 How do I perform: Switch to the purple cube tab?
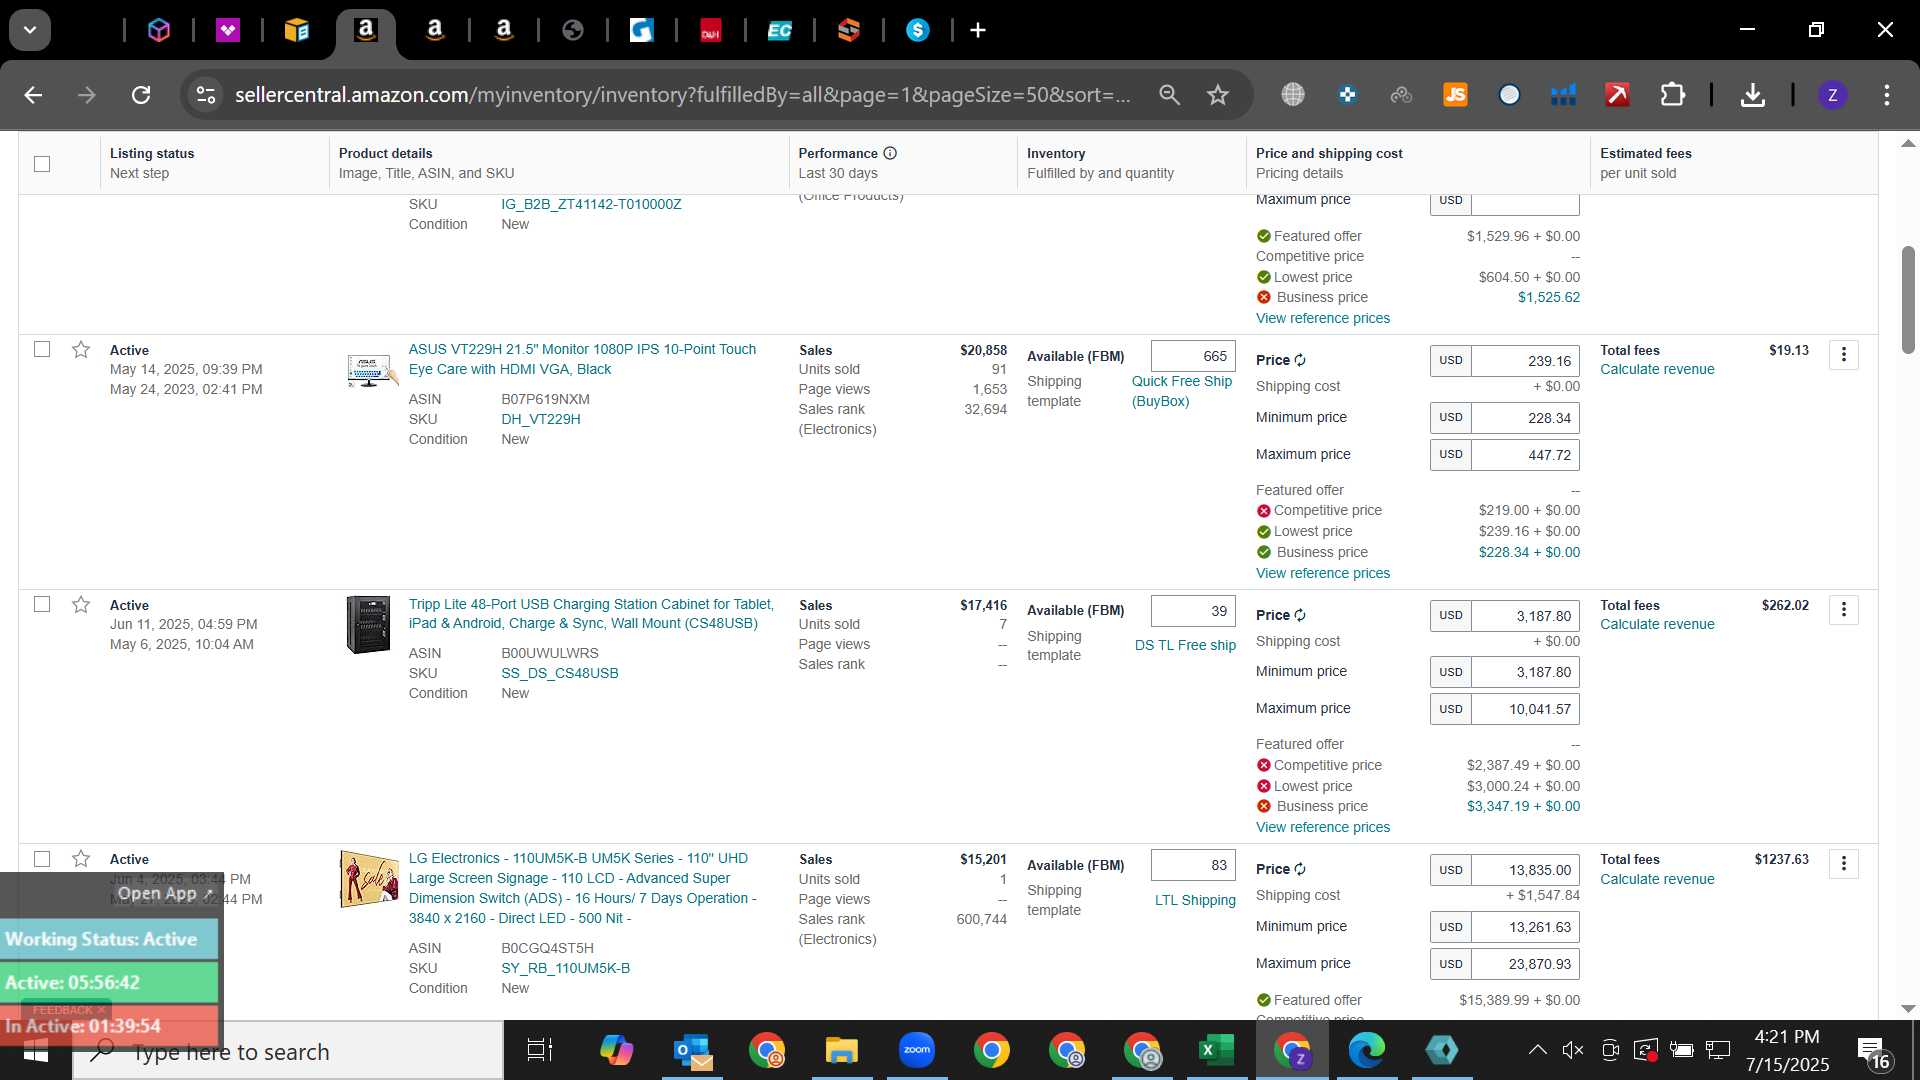(159, 30)
